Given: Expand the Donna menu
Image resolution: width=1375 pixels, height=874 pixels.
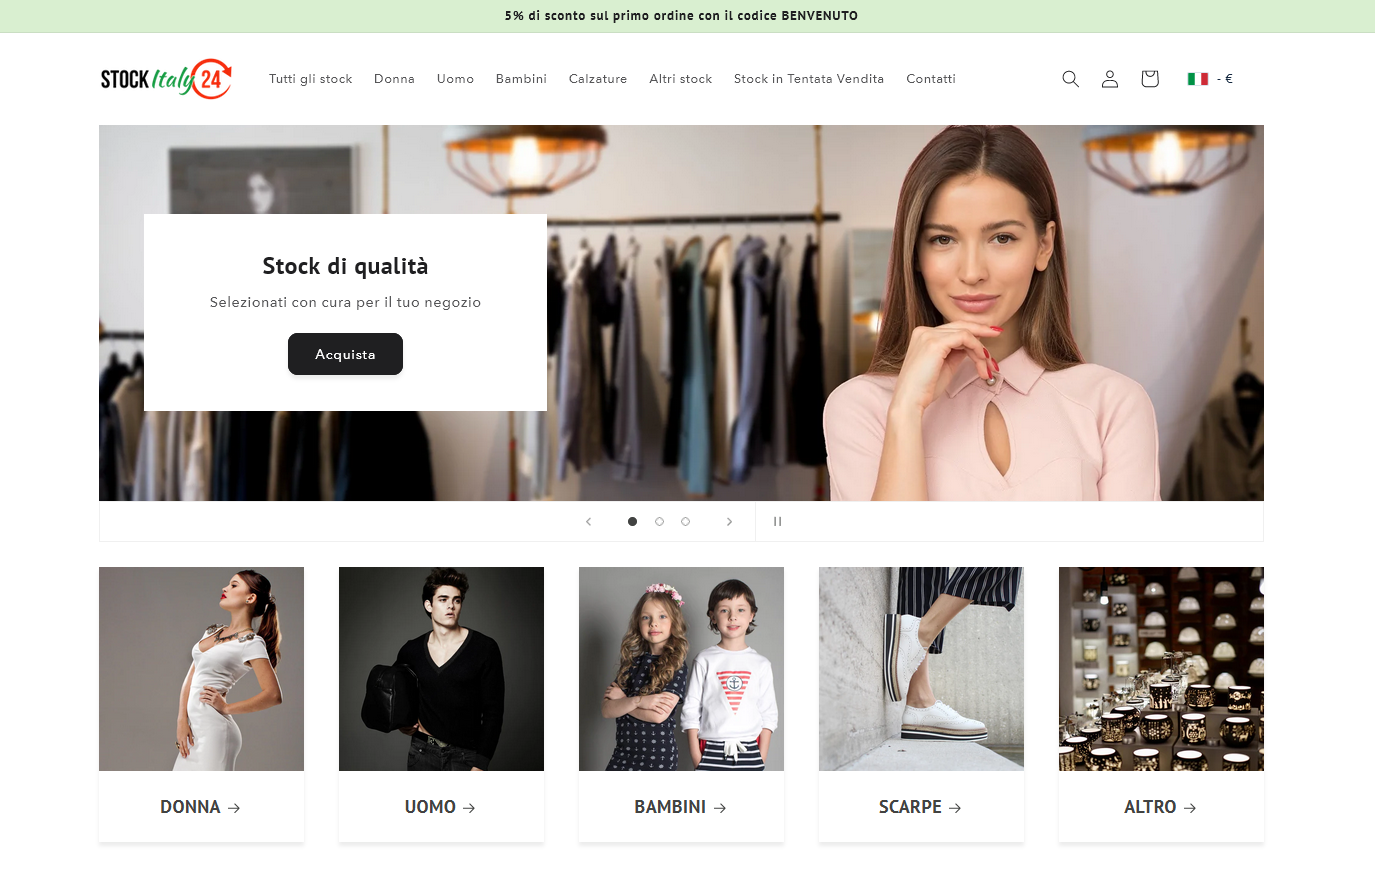Looking at the screenshot, I should pyautogui.click(x=394, y=79).
